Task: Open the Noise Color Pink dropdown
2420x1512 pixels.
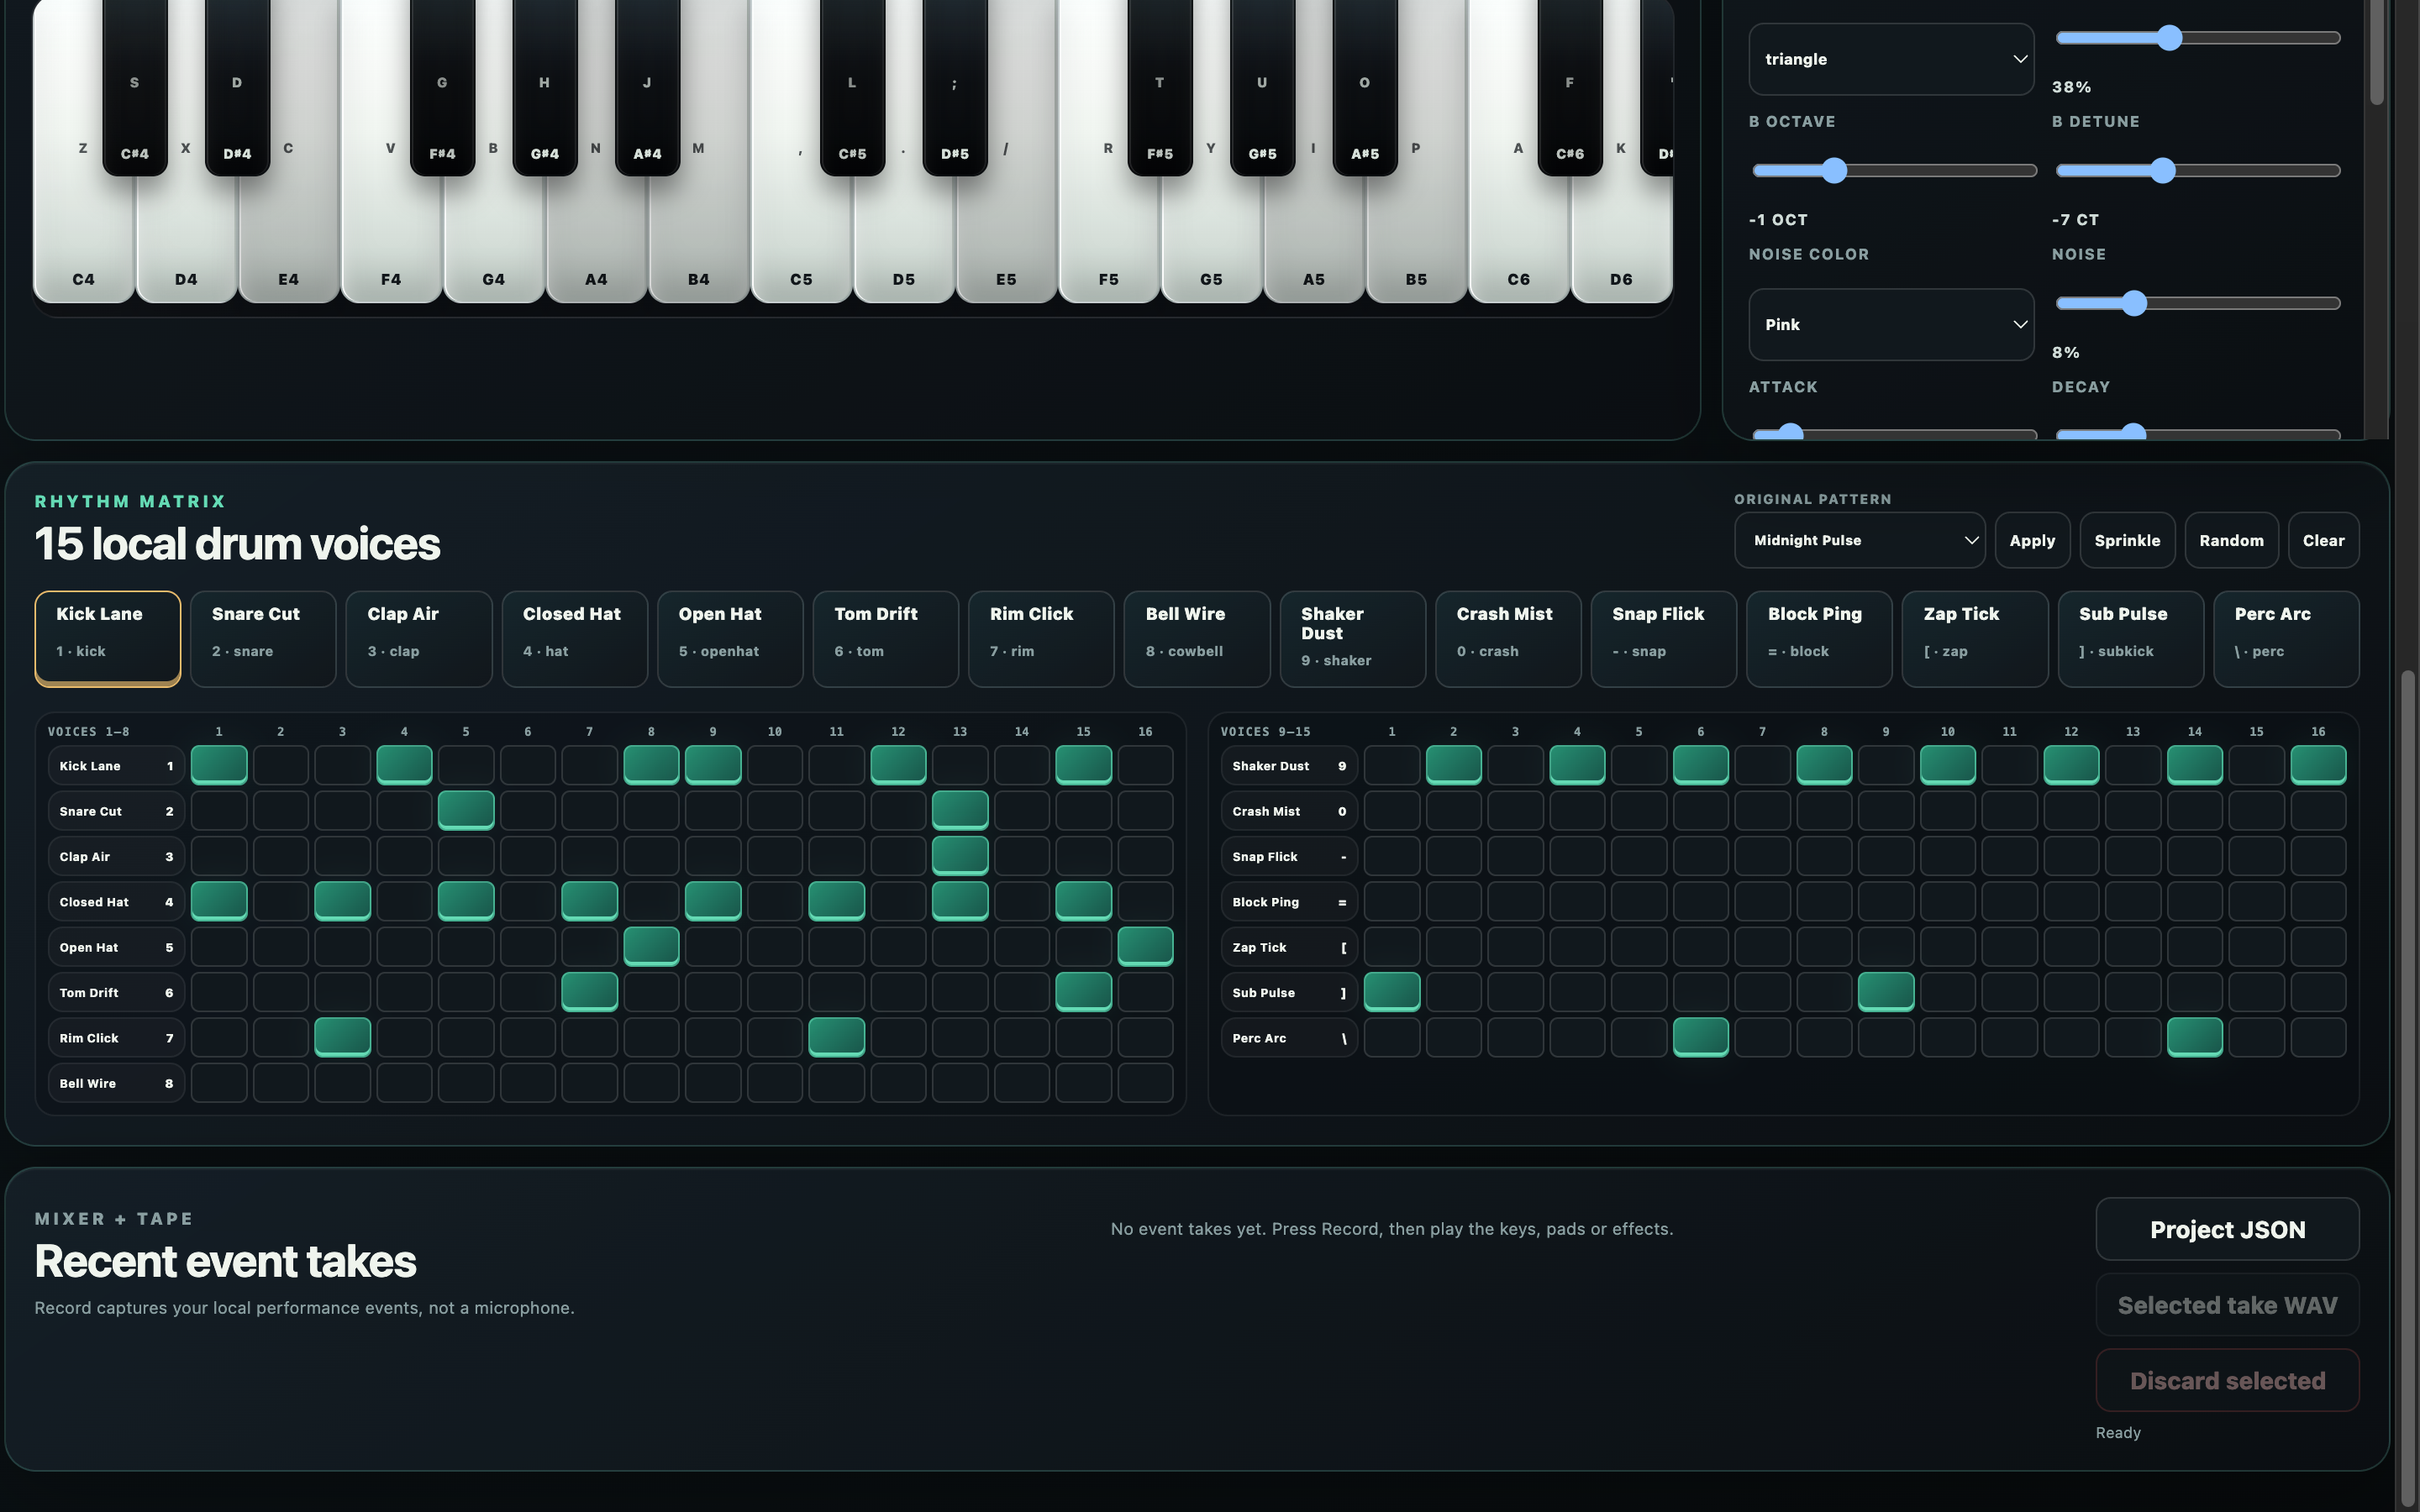Action: coord(1891,324)
